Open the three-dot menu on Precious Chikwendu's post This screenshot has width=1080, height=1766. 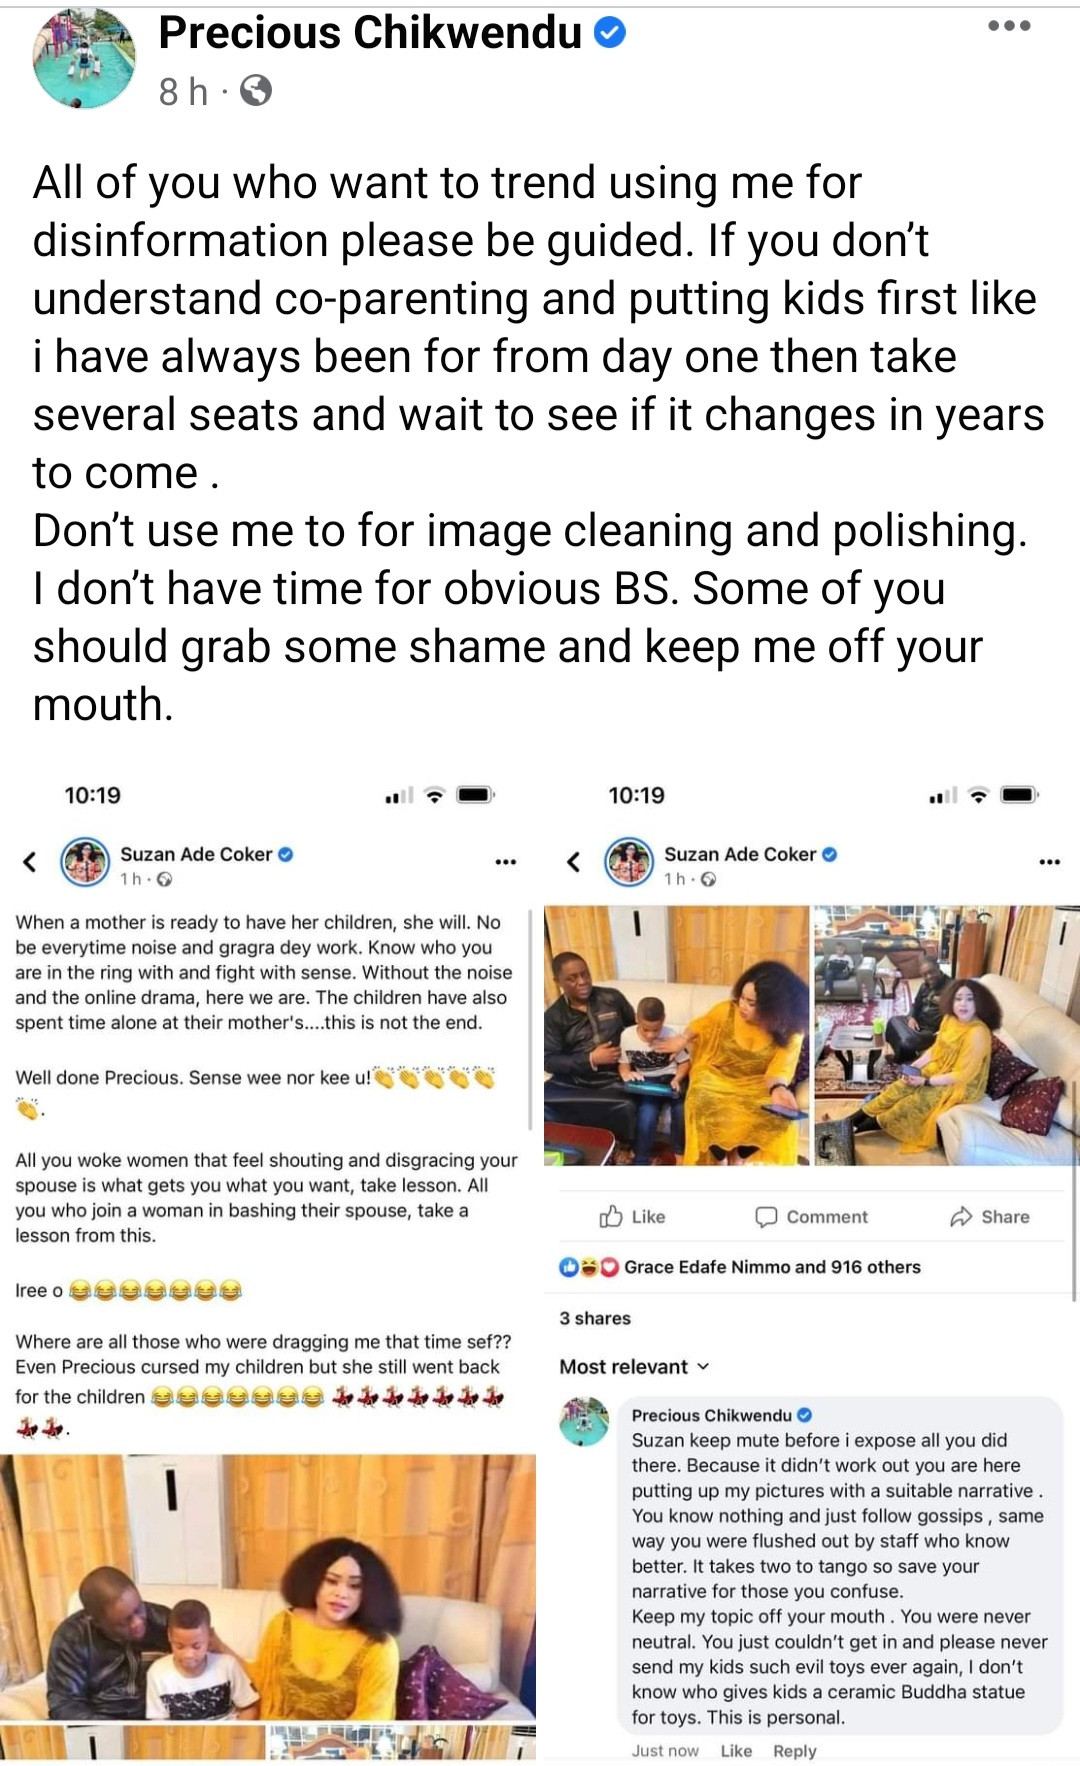(x=1008, y=27)
